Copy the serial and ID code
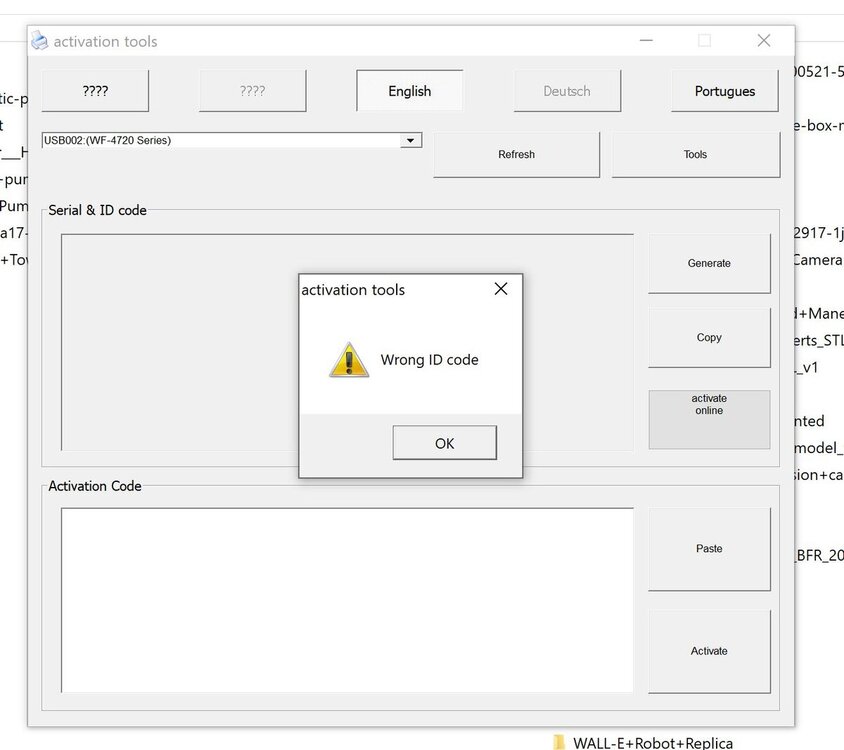Image resolution: width=844 pixels, height=750 pixels. (709, 338)
